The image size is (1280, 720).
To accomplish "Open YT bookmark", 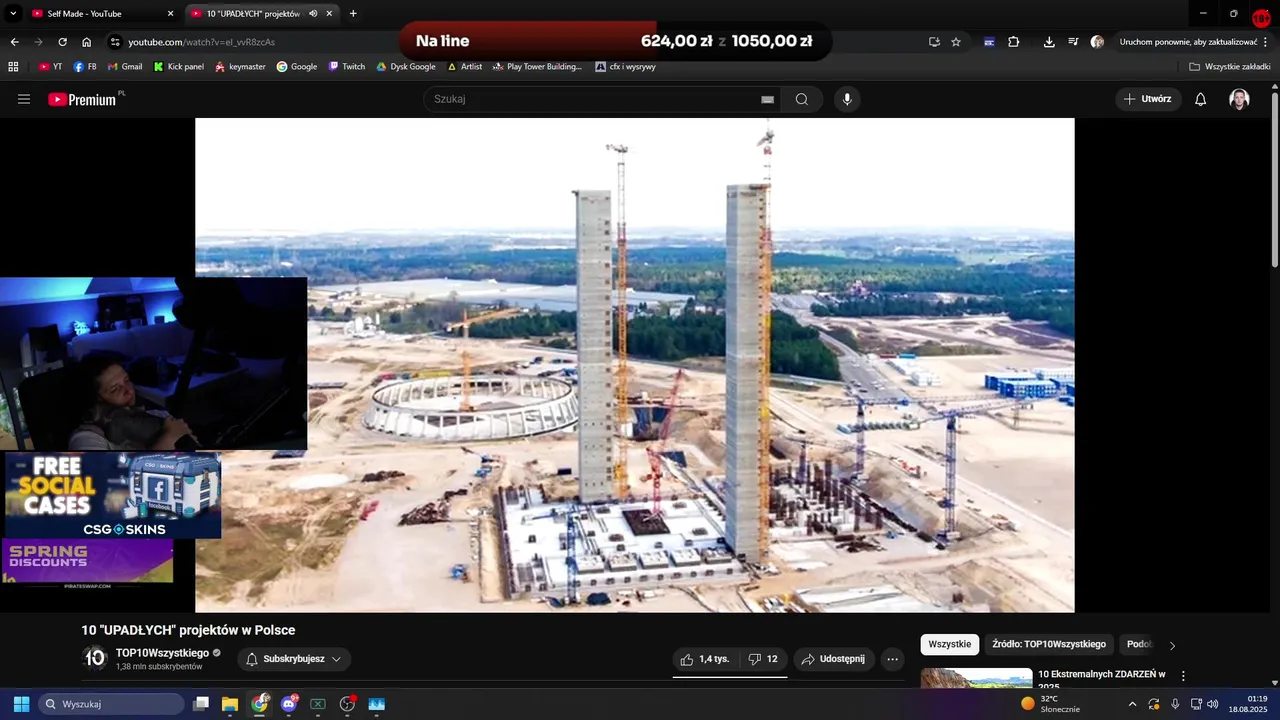I will [50, 67].
